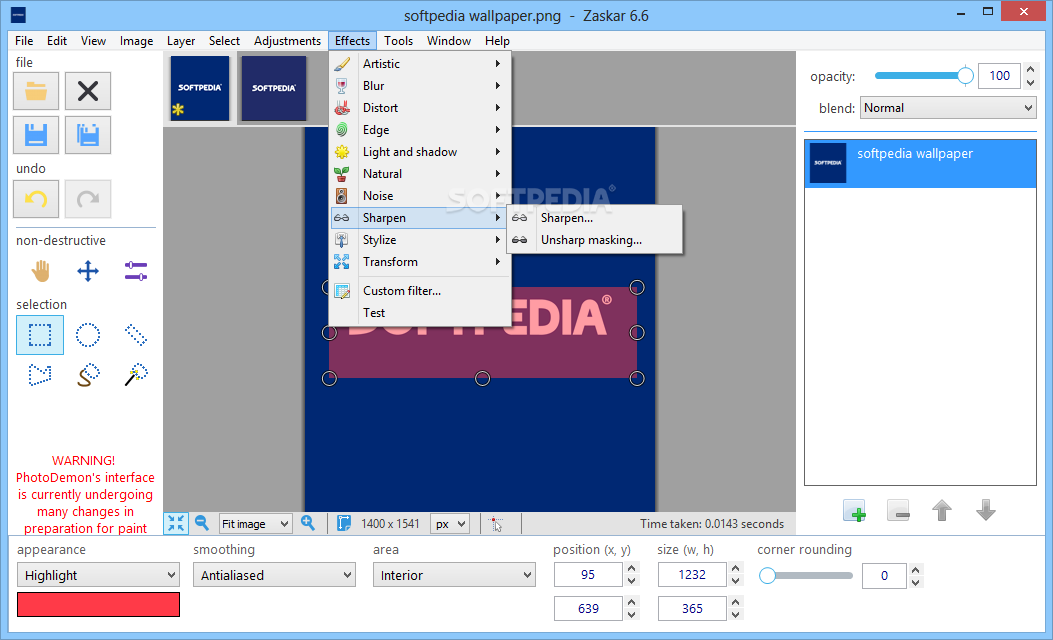The image size is (1053, 640).
Task: Select the elliptical selection tool
Action: [88, 335]
